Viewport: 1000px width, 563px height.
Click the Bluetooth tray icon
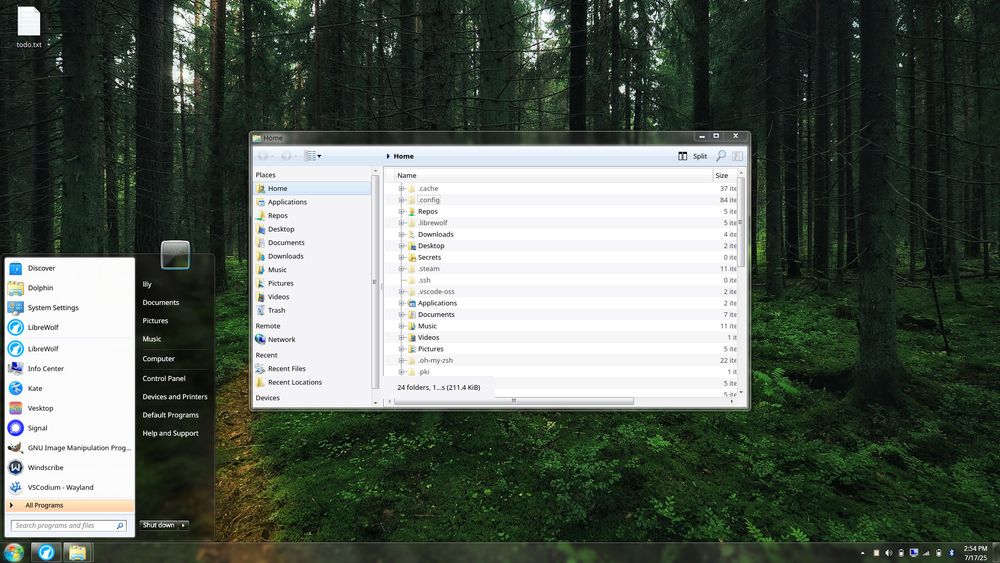pyautogui.click(x=952, y=553)
